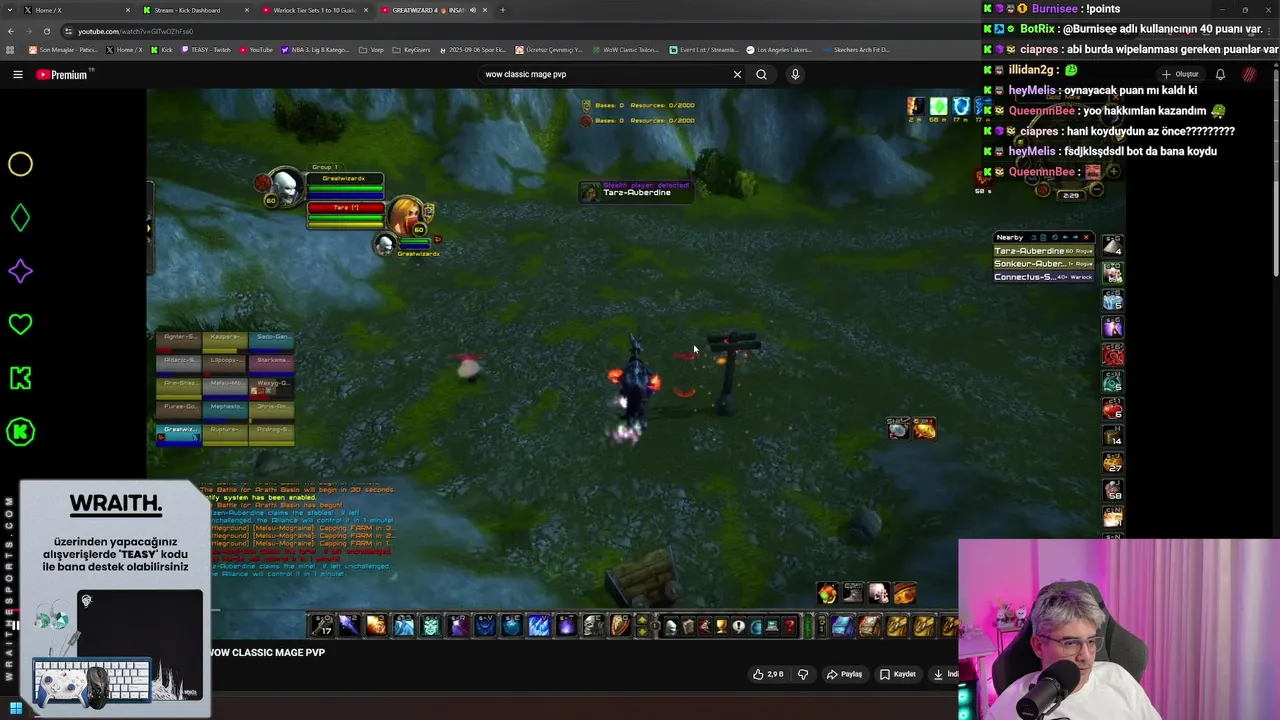The image size is (1280, 720).
Task: Start voice search with the microphone icon
Action: (795, 74)
